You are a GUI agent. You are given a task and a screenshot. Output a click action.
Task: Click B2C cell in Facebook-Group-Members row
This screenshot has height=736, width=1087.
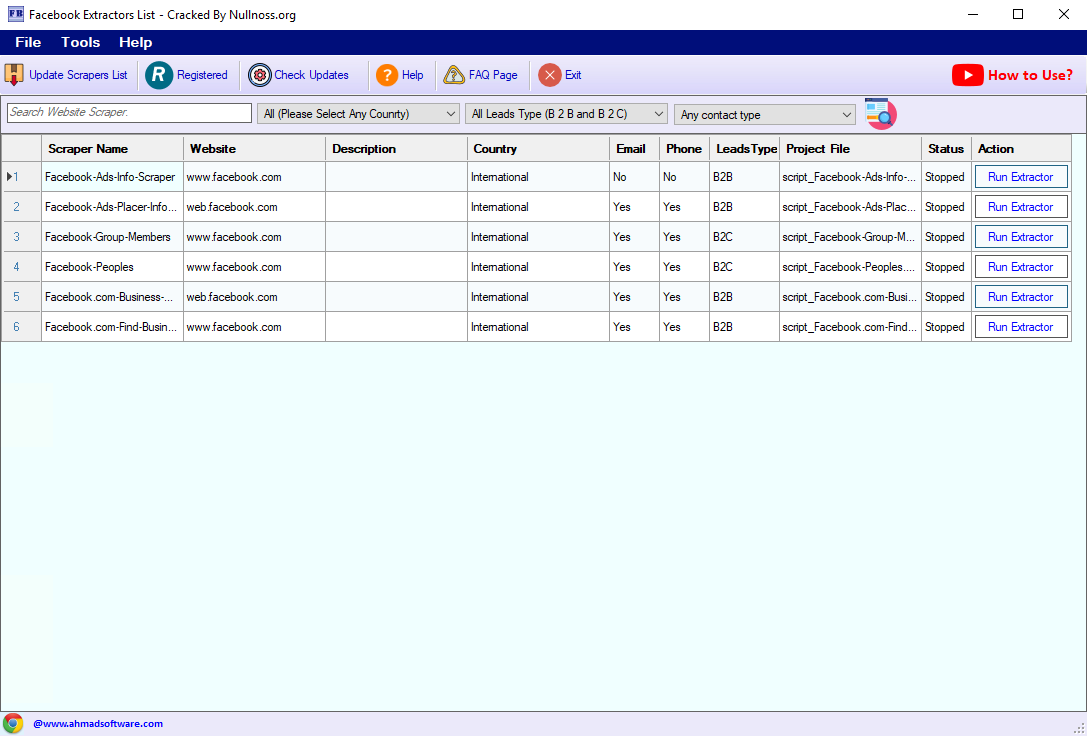745,237
